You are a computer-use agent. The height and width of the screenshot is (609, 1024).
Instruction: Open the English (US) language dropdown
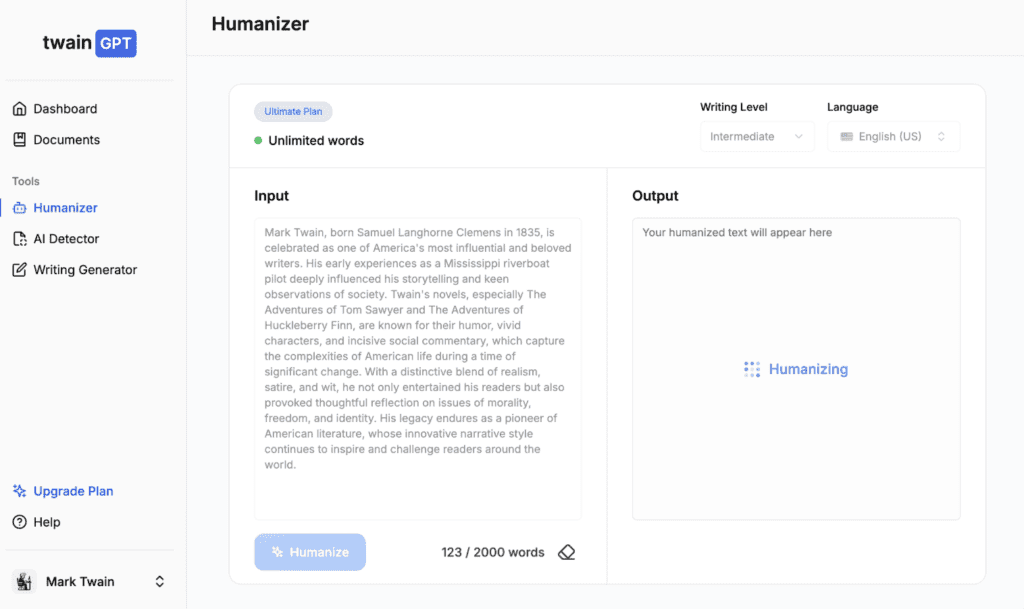[893, 137]
